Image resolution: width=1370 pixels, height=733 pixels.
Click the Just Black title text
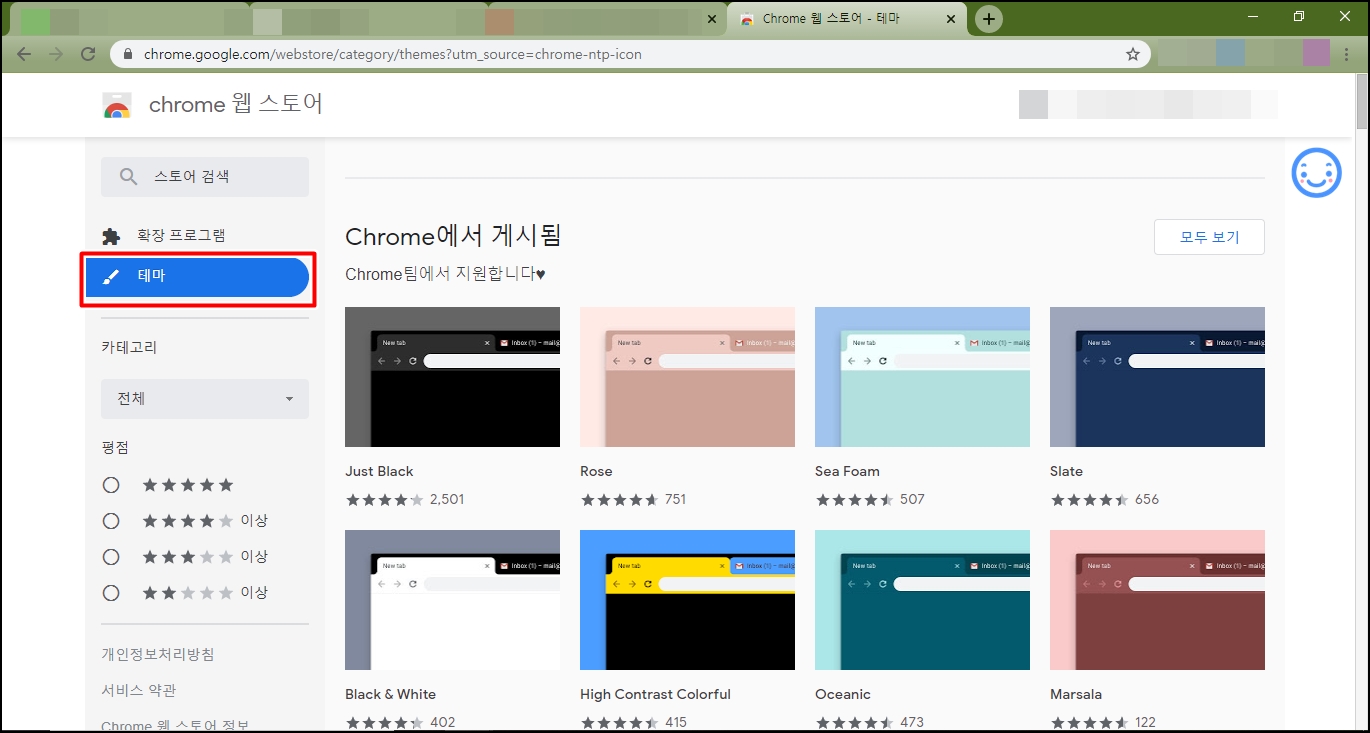[379, 471]
